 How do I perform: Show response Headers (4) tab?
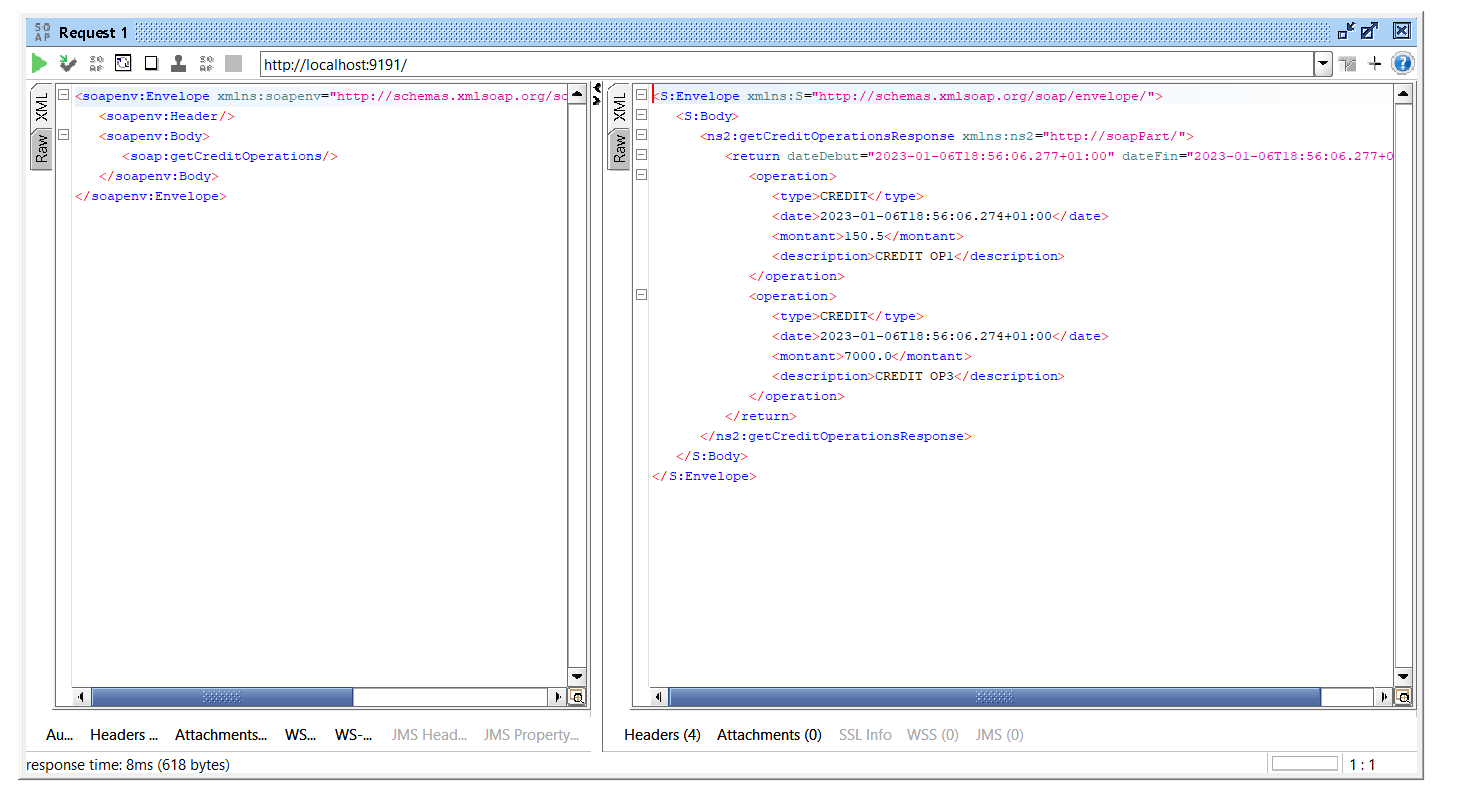(x=662, y=735)
